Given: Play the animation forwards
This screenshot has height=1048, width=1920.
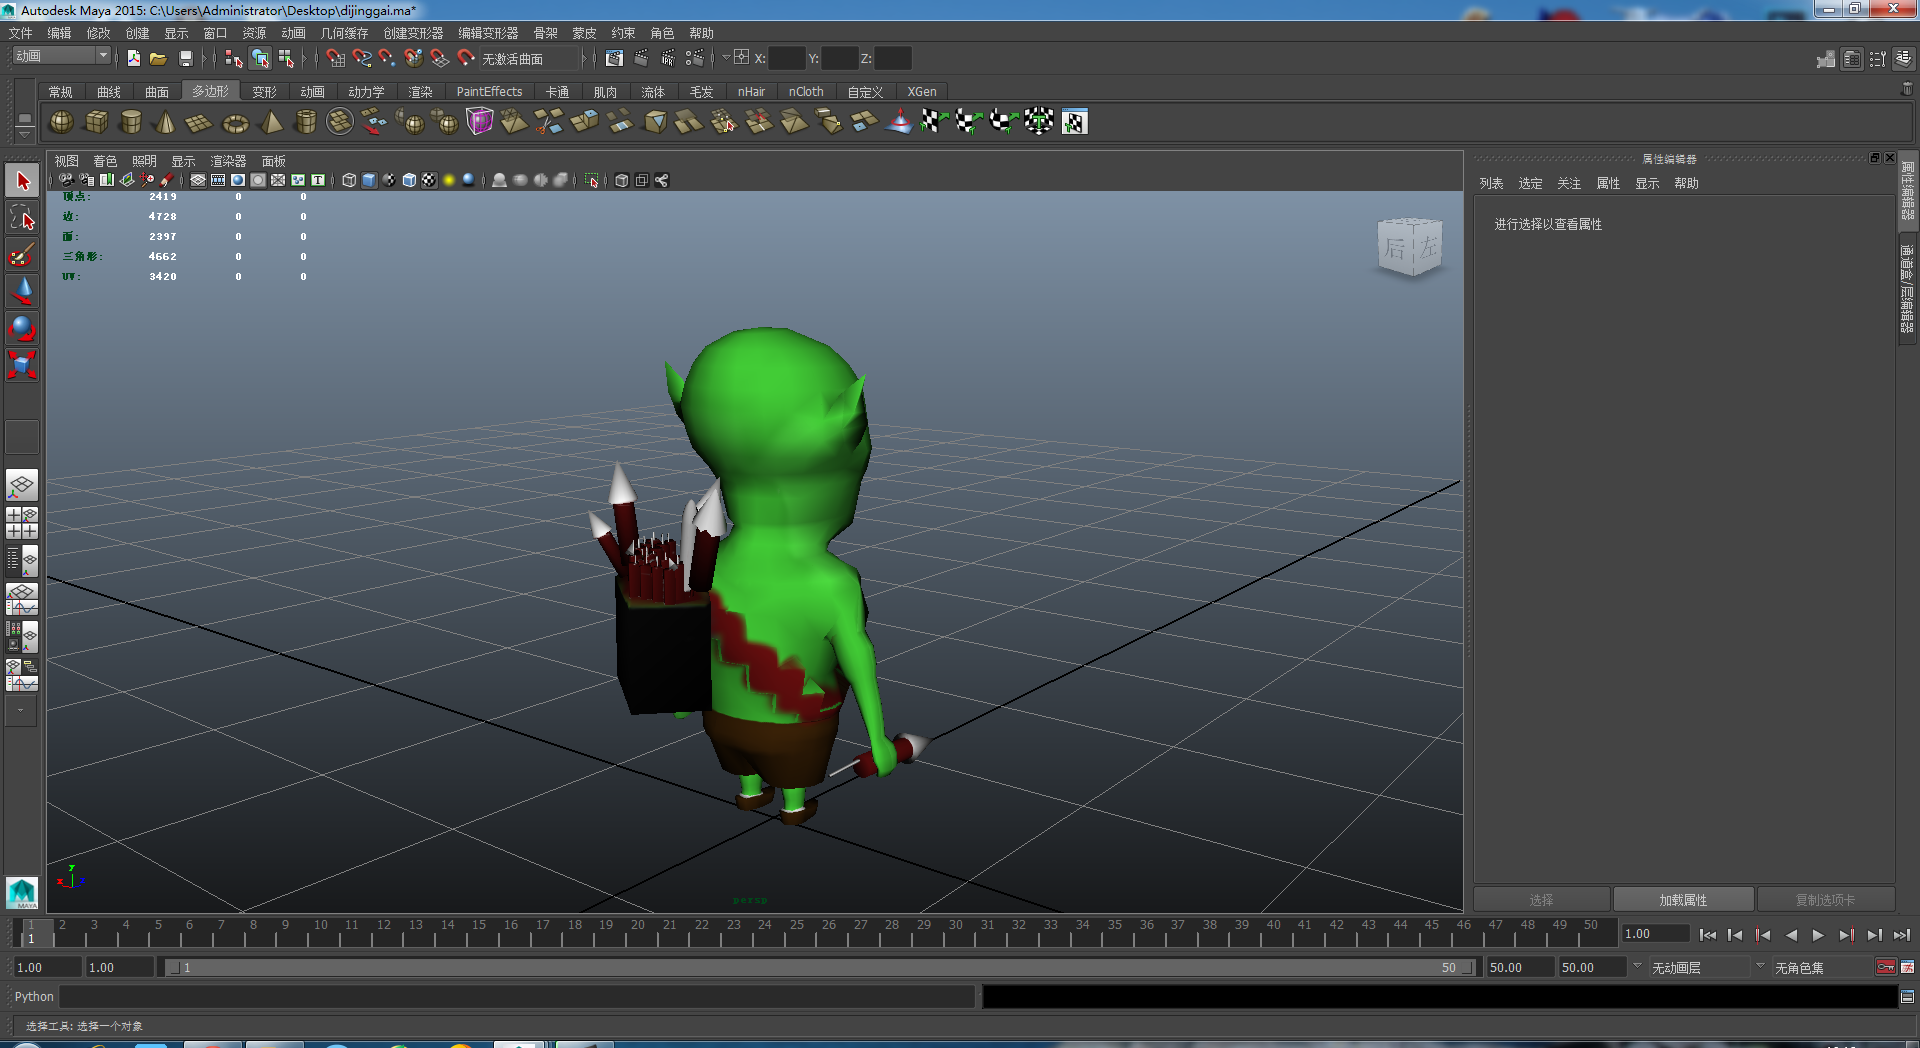Looking at the screenshot, I should click(1818, 935).
